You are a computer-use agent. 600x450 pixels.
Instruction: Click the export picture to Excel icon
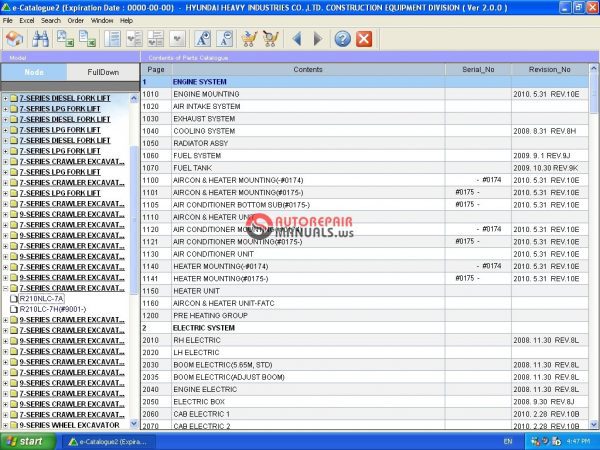click(65, 39)
